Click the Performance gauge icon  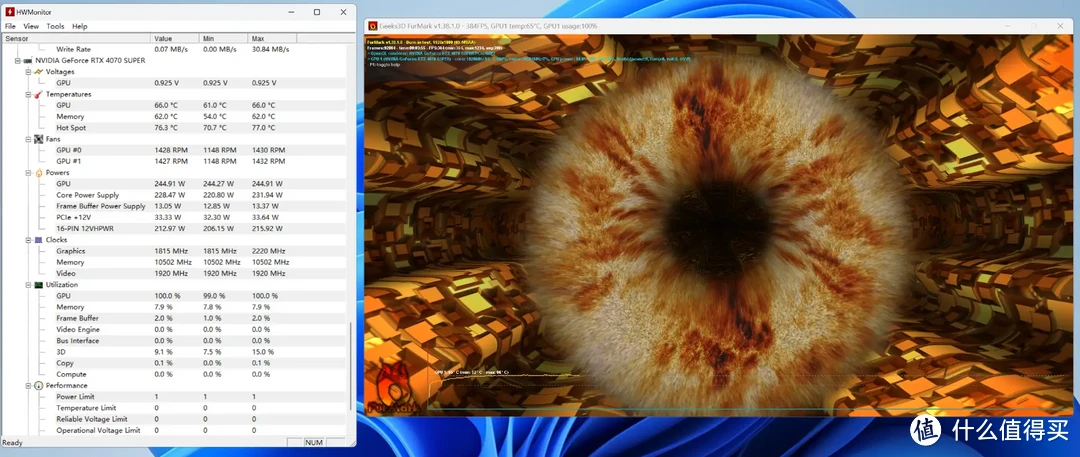pyautogui.click(x=39, y=385)
